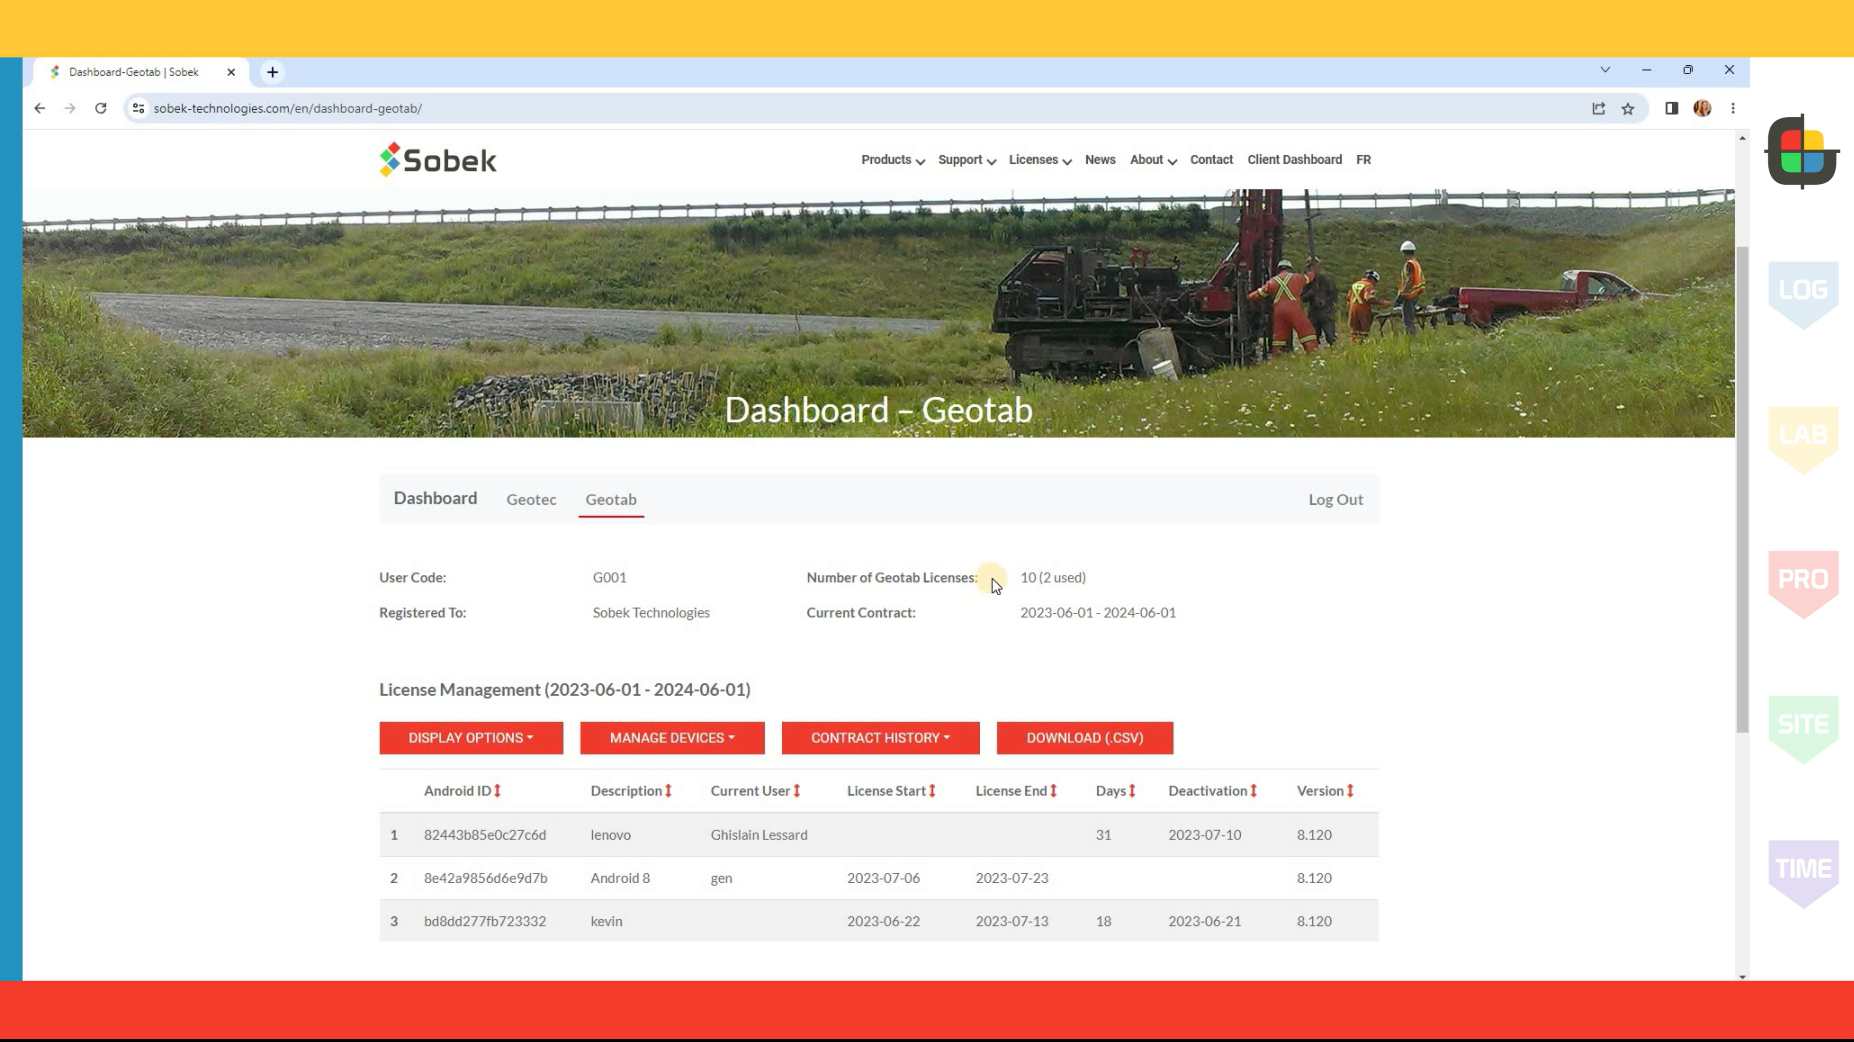Image resolution: width=1854 pixels, height=1042 pixels.
Task: Open the tab search chevron
Action: 1605,70
